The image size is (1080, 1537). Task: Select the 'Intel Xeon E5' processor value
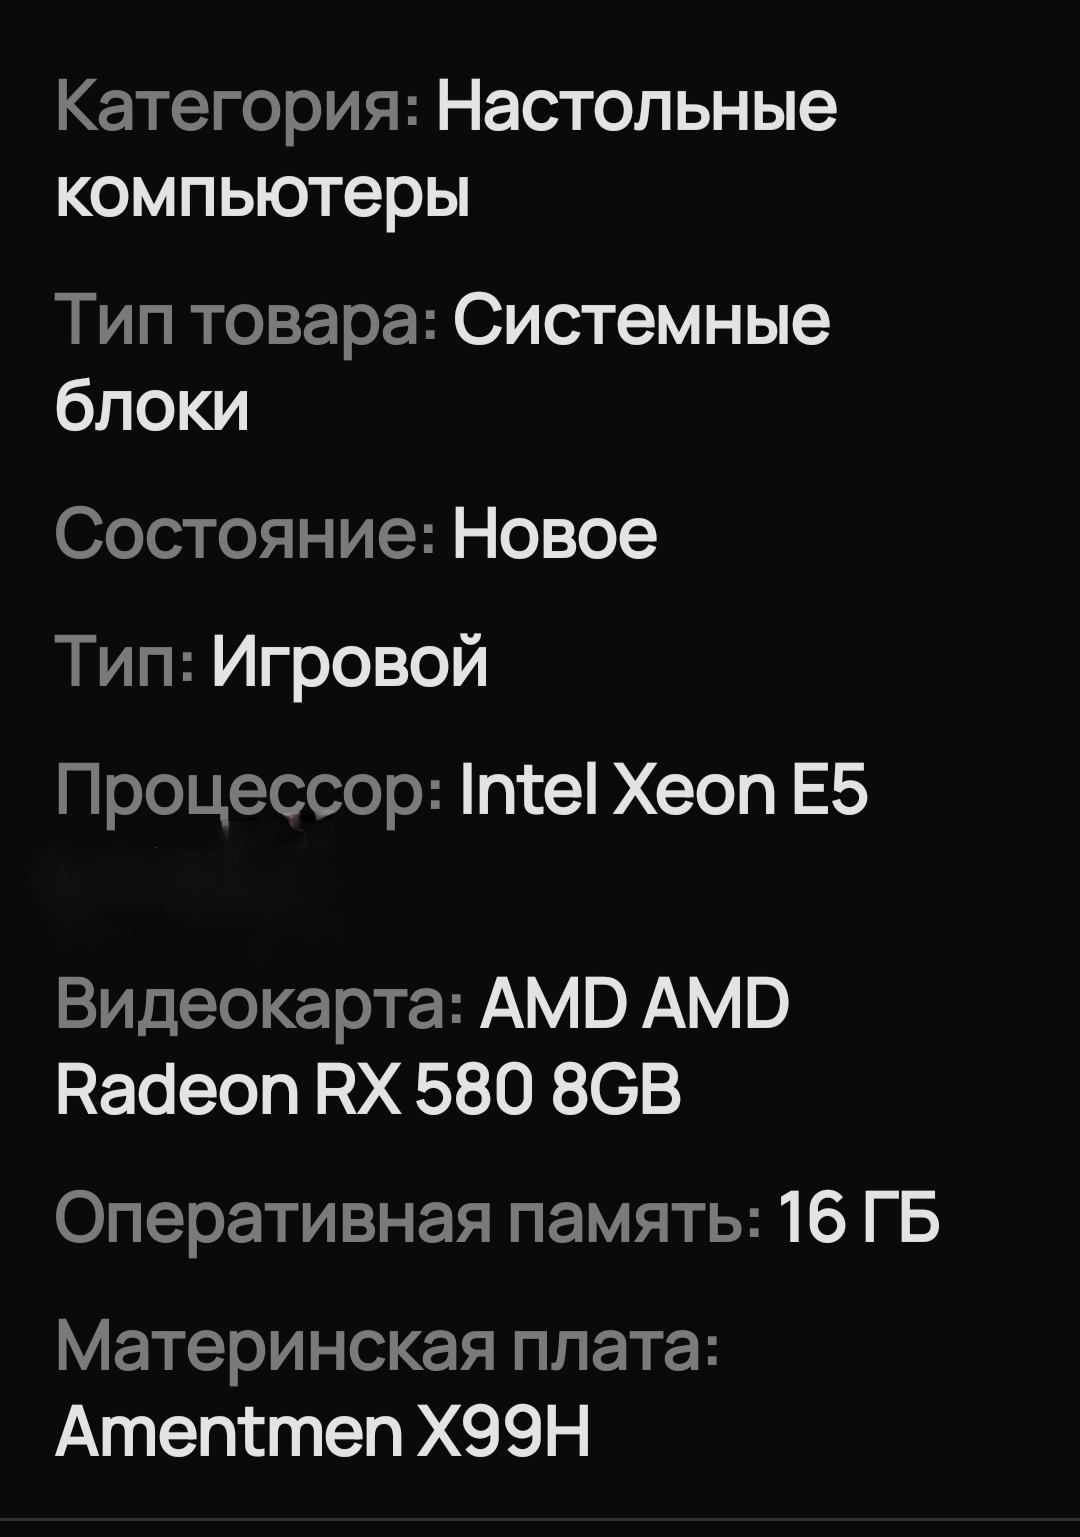pyautogui.click(x=663, y=790)
